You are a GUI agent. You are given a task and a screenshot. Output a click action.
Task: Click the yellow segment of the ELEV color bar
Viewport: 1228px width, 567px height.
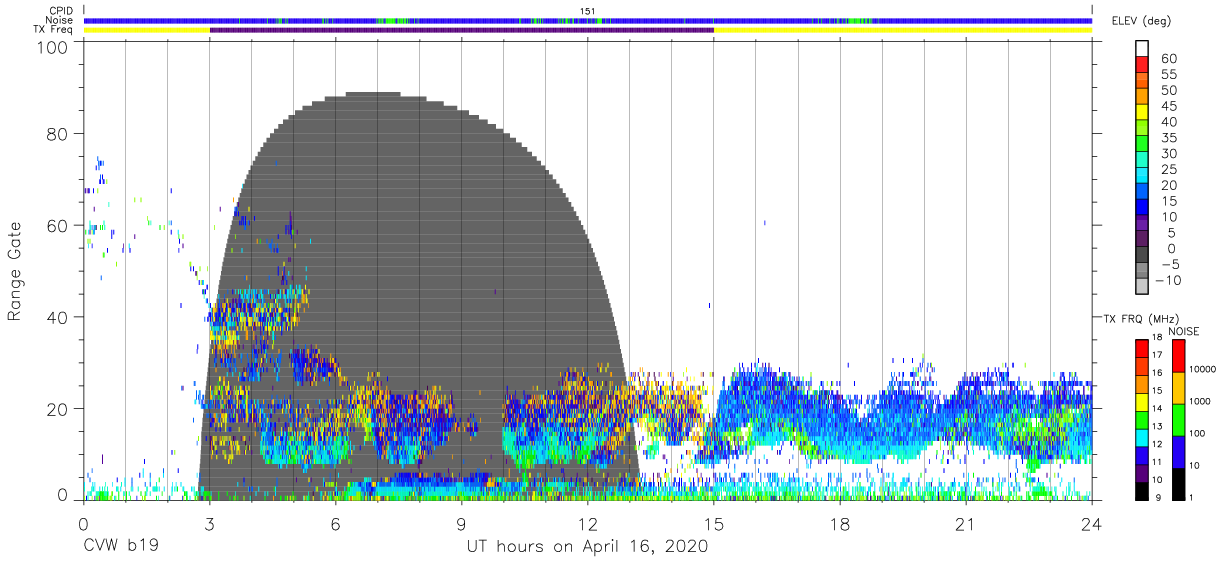coord(1143,113)
